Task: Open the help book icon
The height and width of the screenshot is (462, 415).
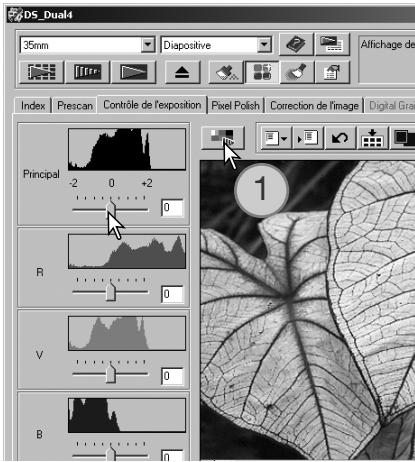Action: [296, 44]
